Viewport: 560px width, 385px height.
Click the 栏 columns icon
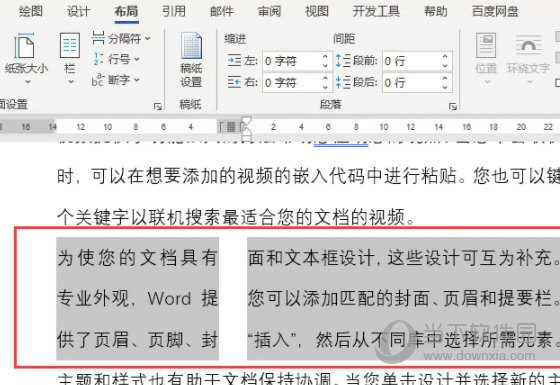coord(70,45)
